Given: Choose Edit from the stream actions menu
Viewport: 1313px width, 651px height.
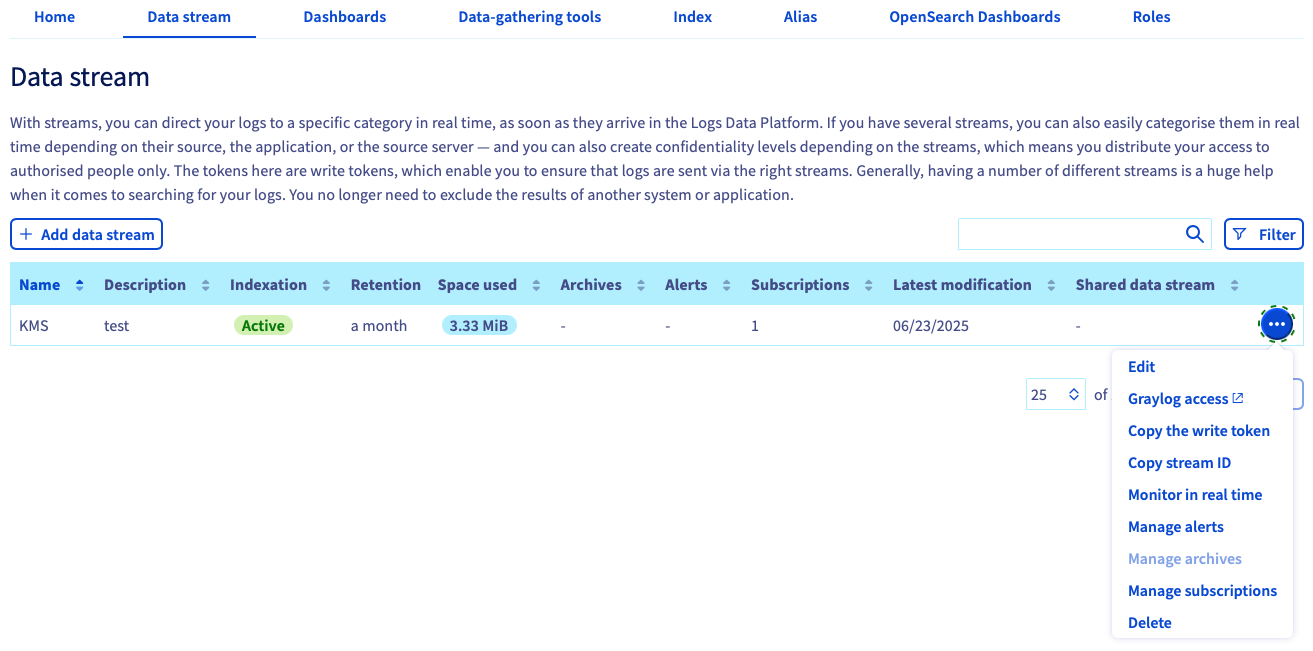Looking at the screenshot, I should pos(1141,366).
